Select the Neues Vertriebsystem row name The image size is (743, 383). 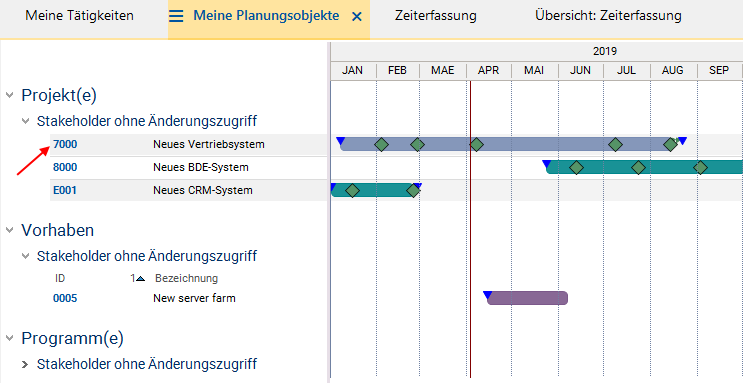pos(209,144)
